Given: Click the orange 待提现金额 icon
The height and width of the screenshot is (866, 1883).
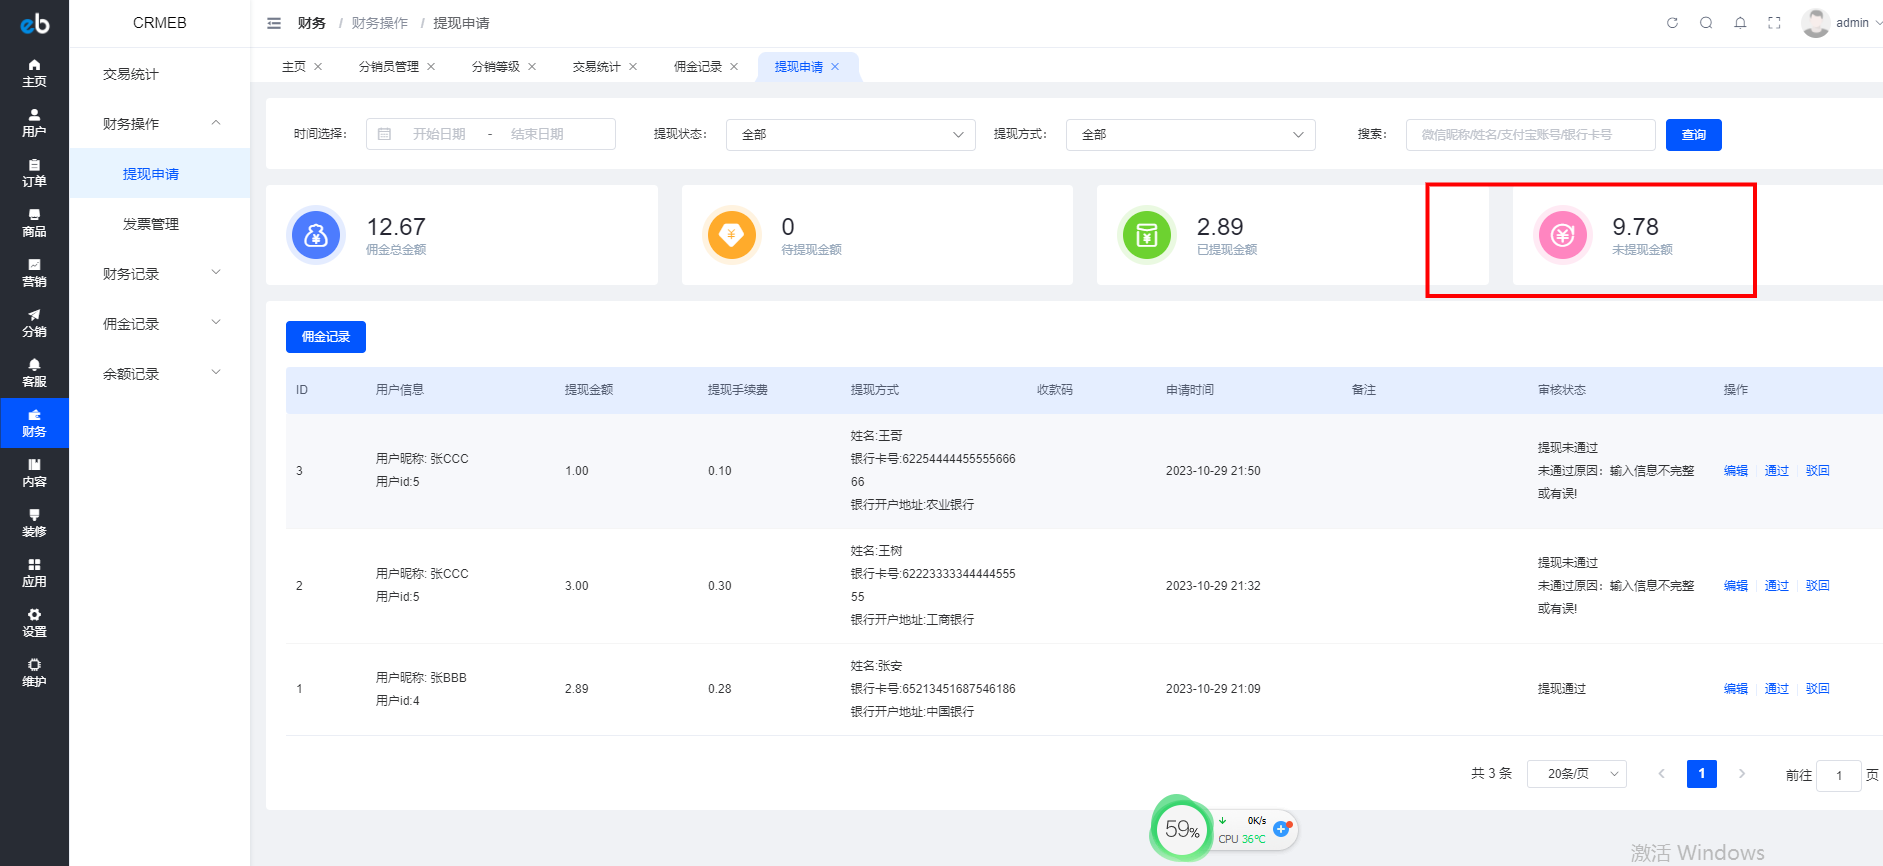Looking at the screenshot, I should [x=732, y=235].
